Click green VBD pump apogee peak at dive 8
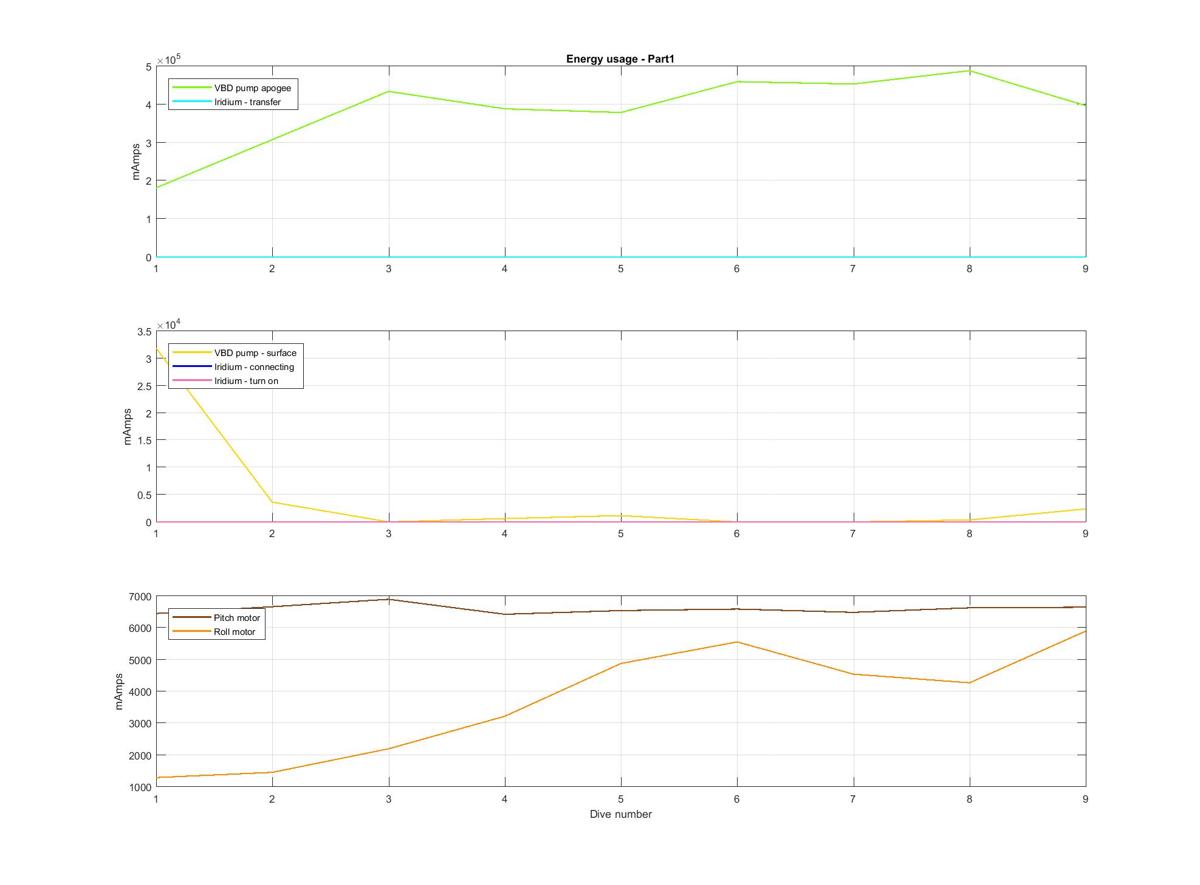Viewport: 1200px width, 885px height. tap(969, 70)
